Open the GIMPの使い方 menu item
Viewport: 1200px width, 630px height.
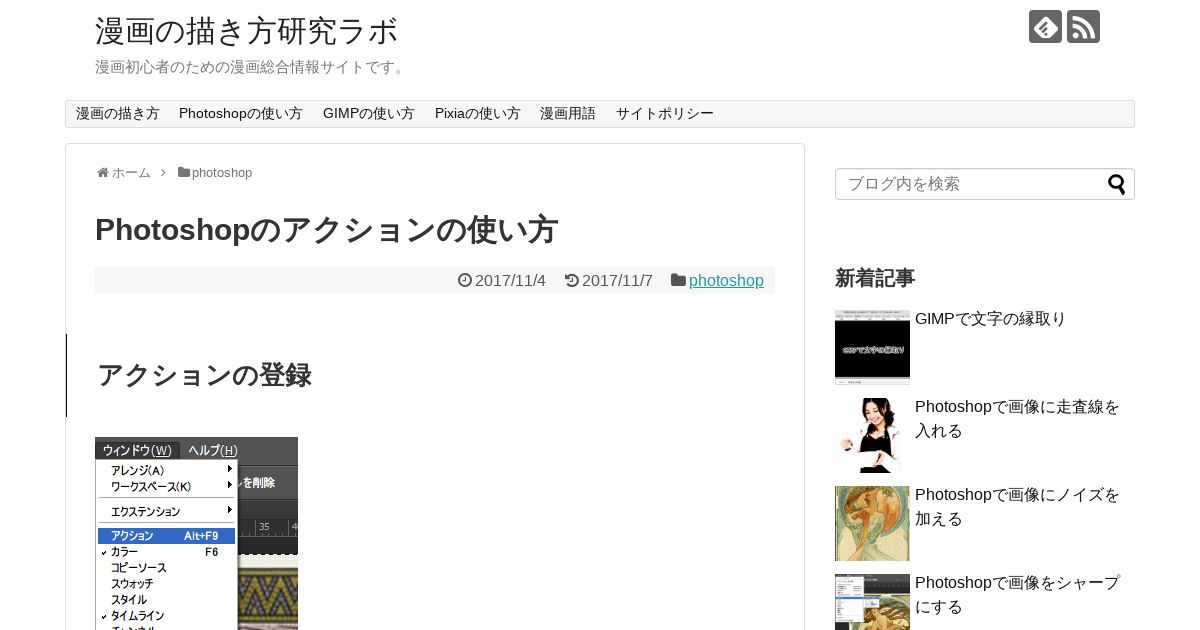369,114
